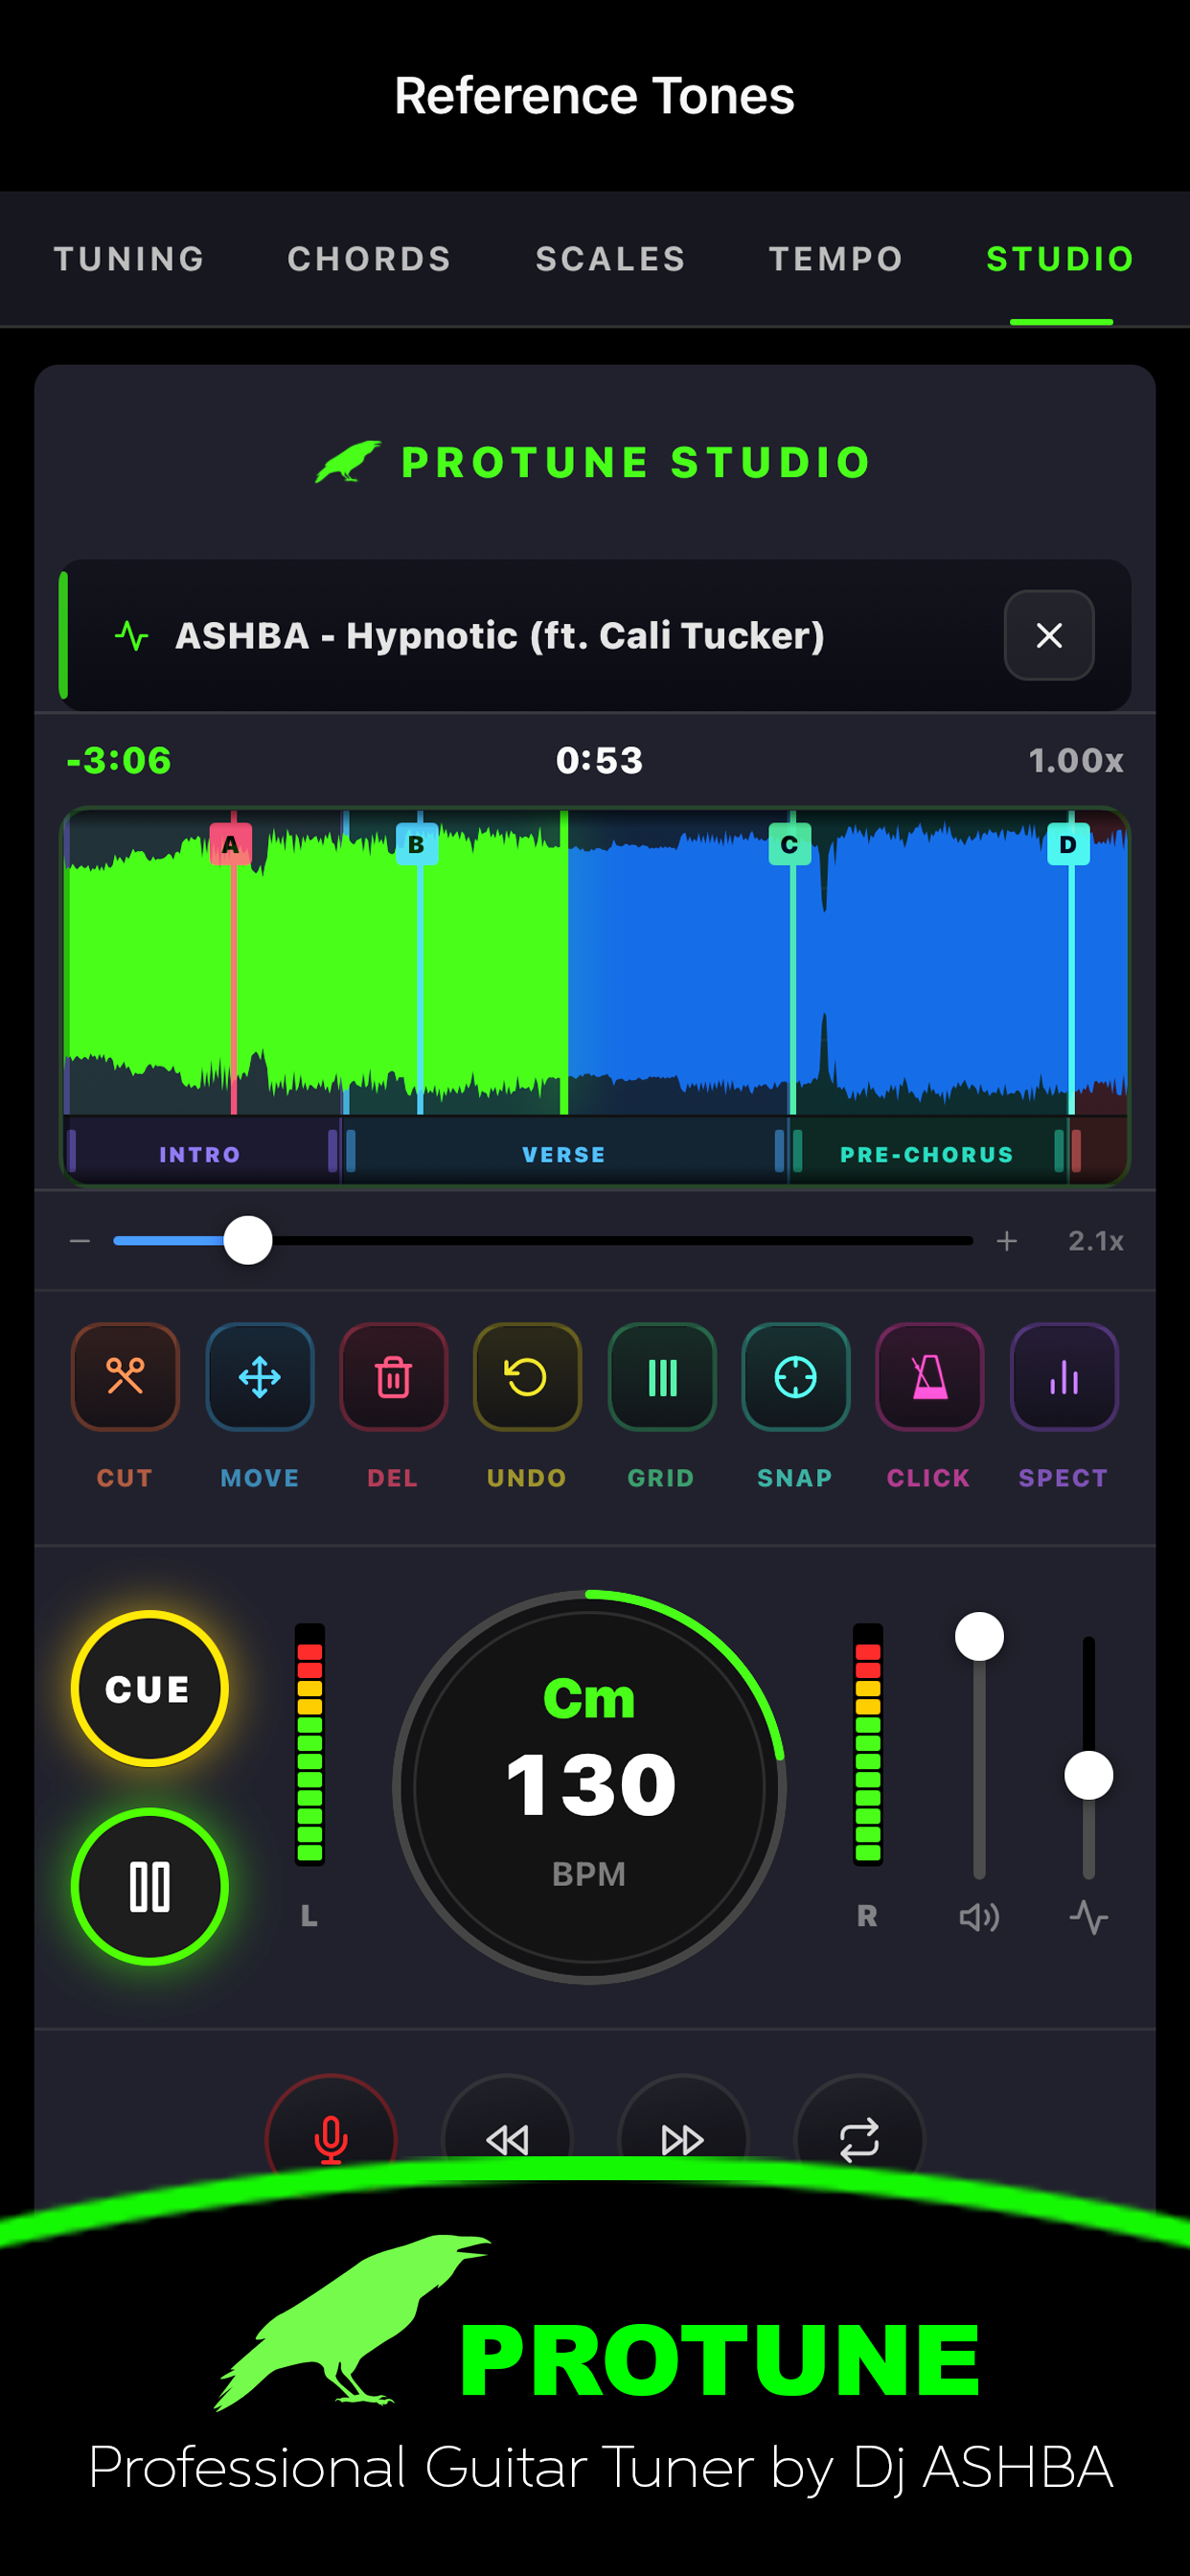The width and height of the screenshot is (1190, 2576).
Task: Activate the Move arrows tool
Action: [x=259, y=1377]
